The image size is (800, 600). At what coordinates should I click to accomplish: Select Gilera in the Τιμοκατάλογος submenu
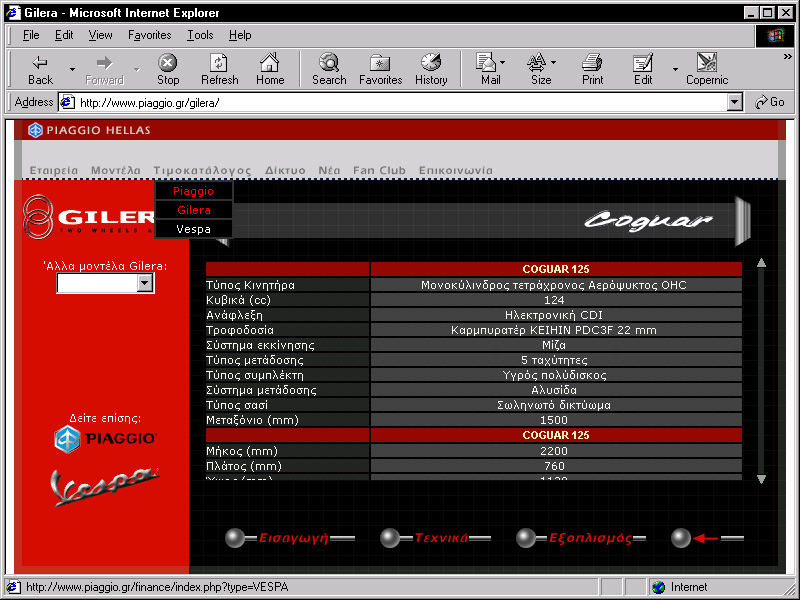click(x=193, y=210)
